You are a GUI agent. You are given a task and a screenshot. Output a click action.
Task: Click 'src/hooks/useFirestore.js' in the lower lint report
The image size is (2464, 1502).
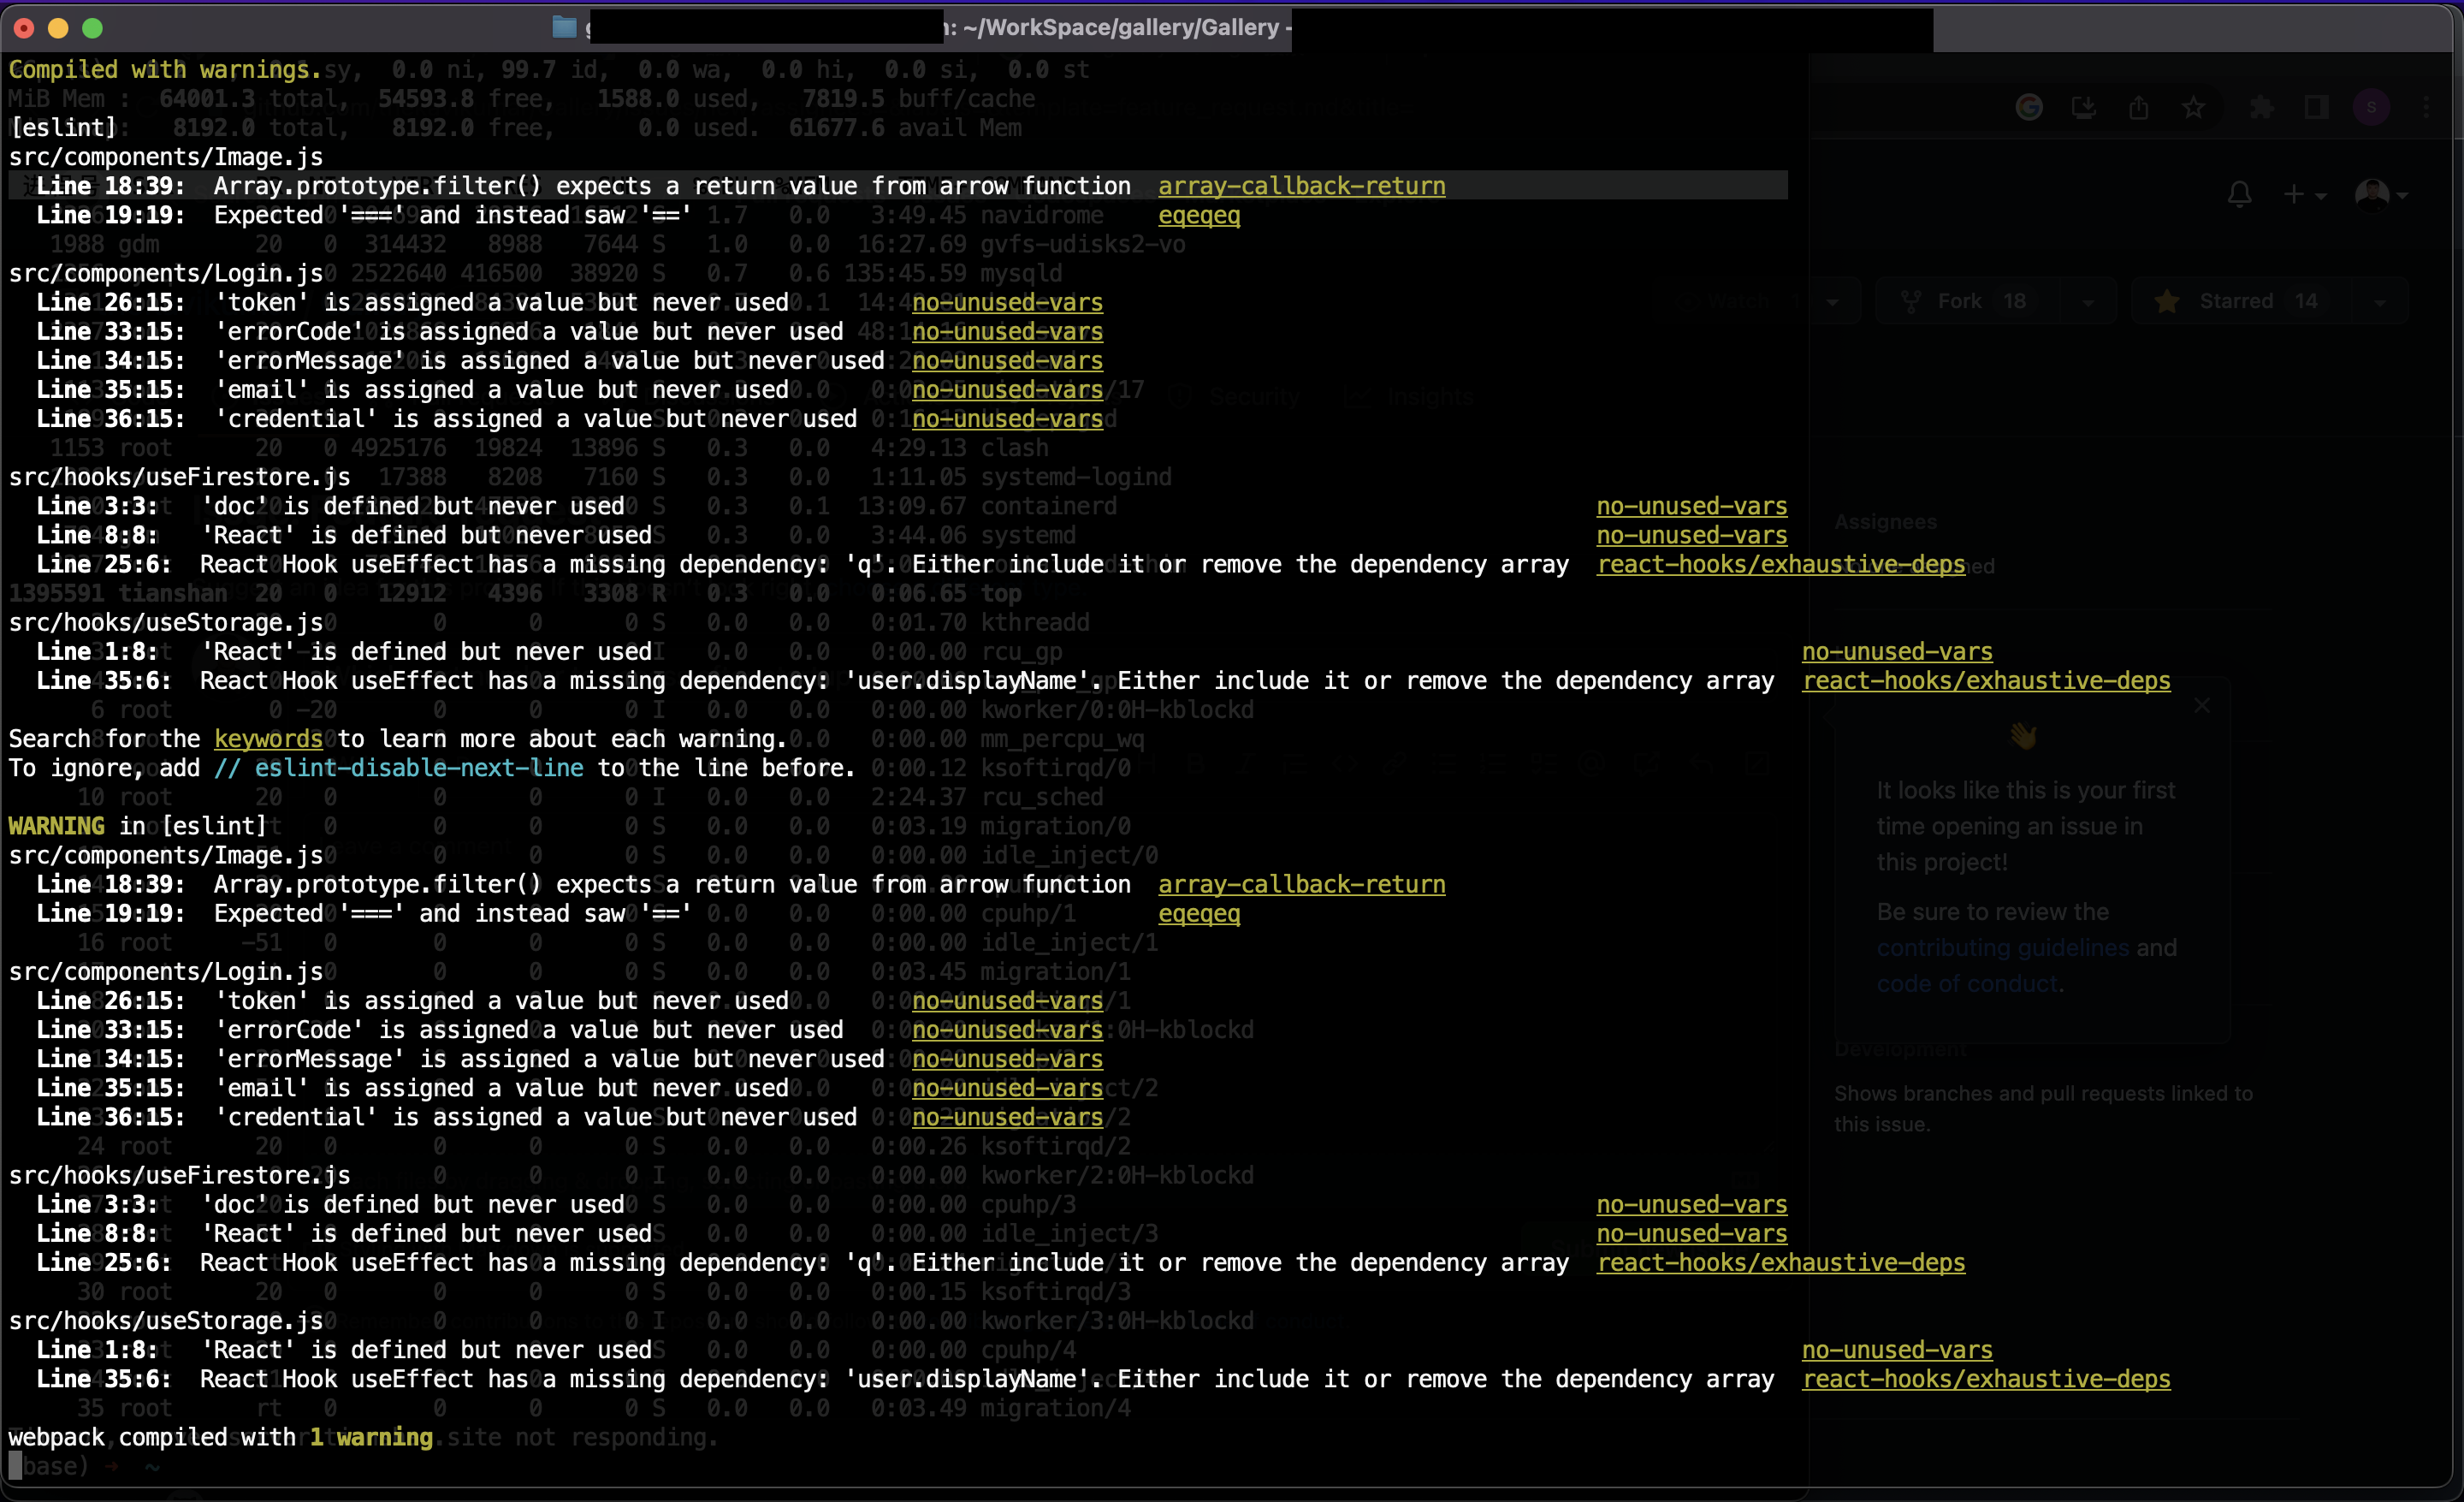(x=180, y=1175)
